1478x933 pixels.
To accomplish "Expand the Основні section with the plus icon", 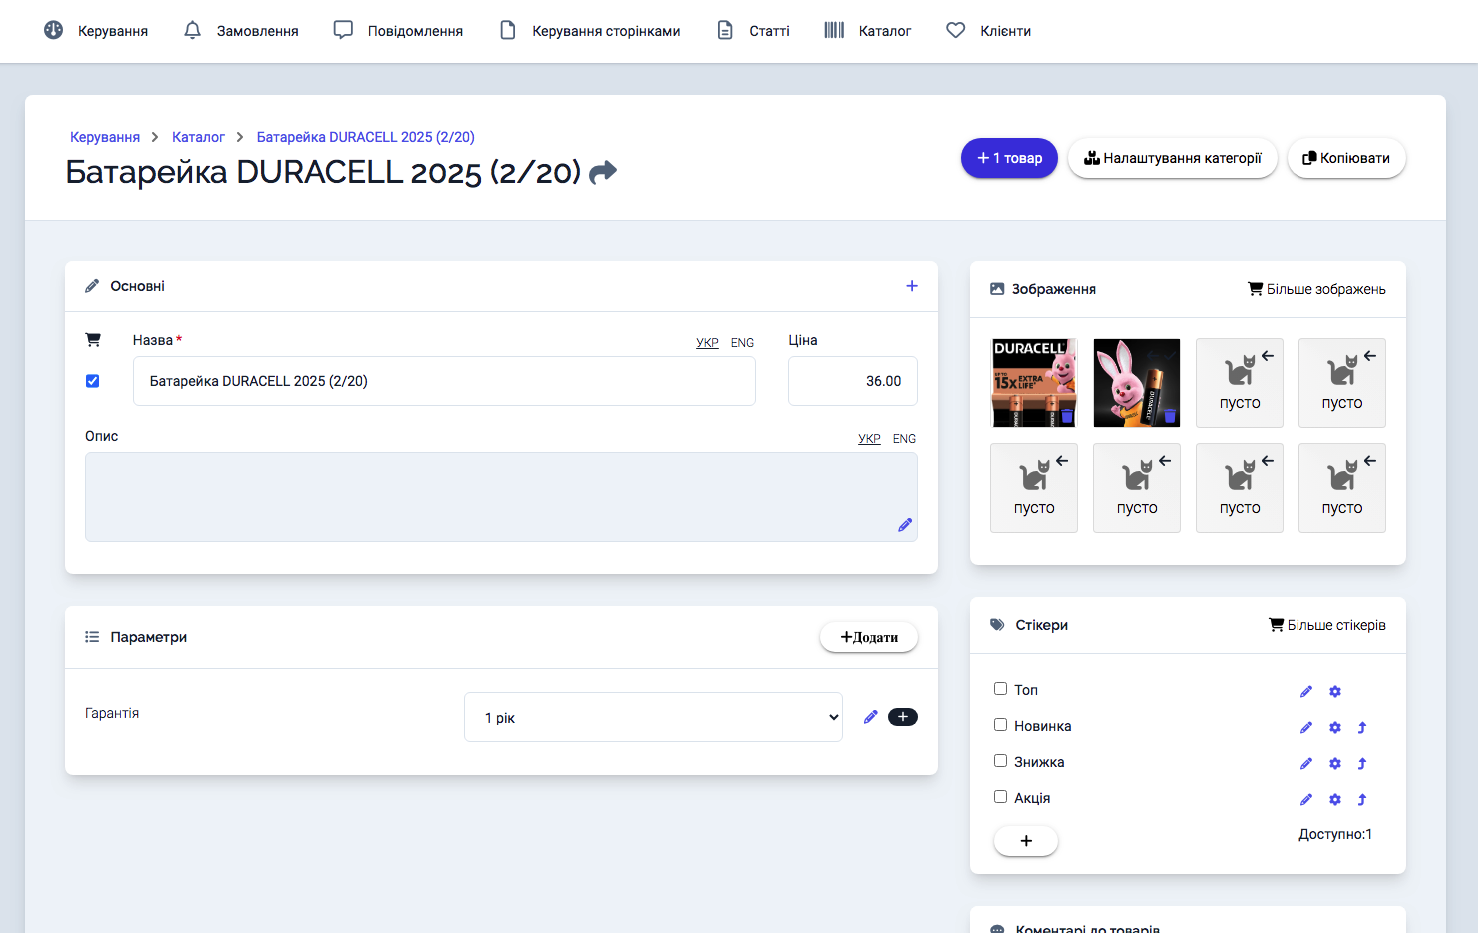I will [912, 286].
